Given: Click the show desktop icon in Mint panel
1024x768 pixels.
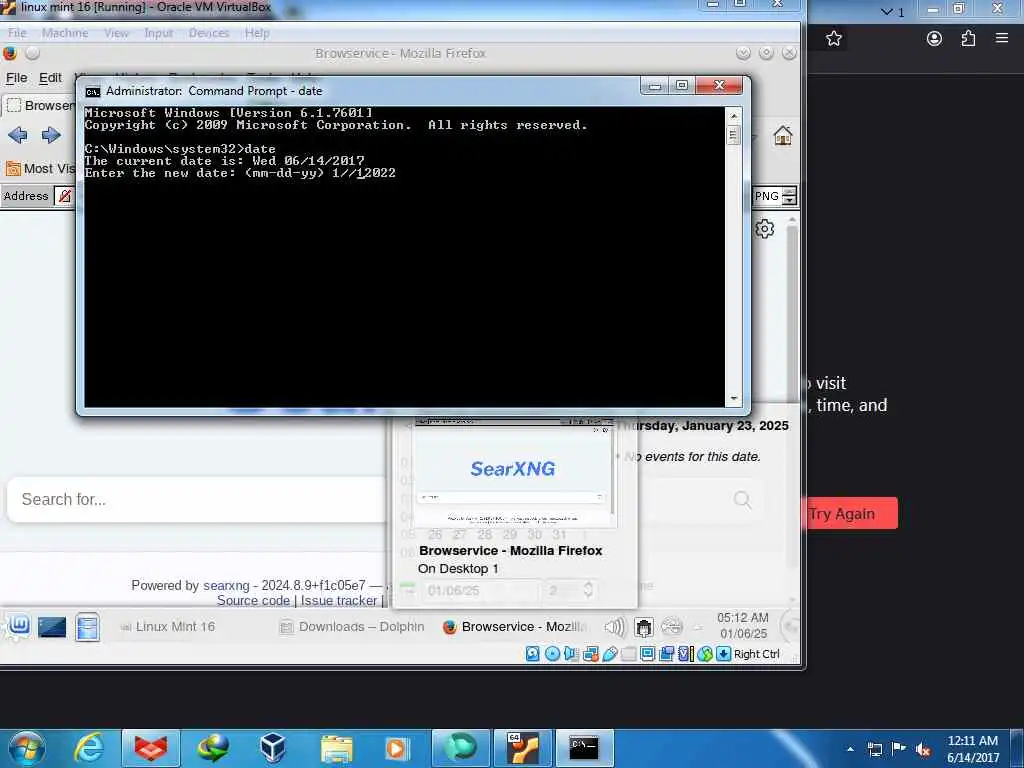Looking at the screenshot, I should click(52, 627).
